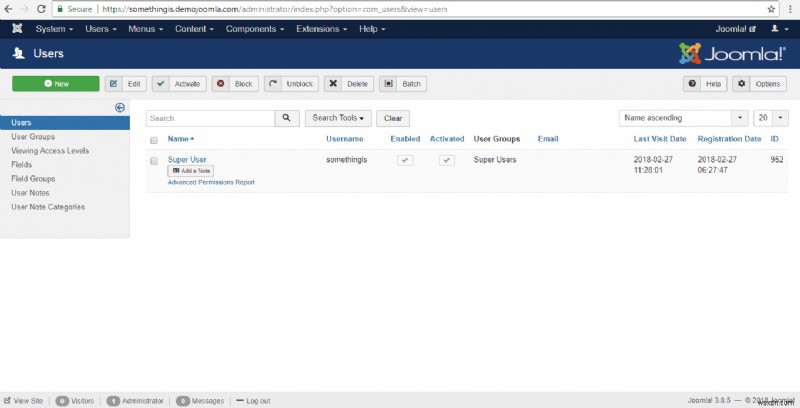Click New user green button
800x408 pixels.
coord(56,84)
